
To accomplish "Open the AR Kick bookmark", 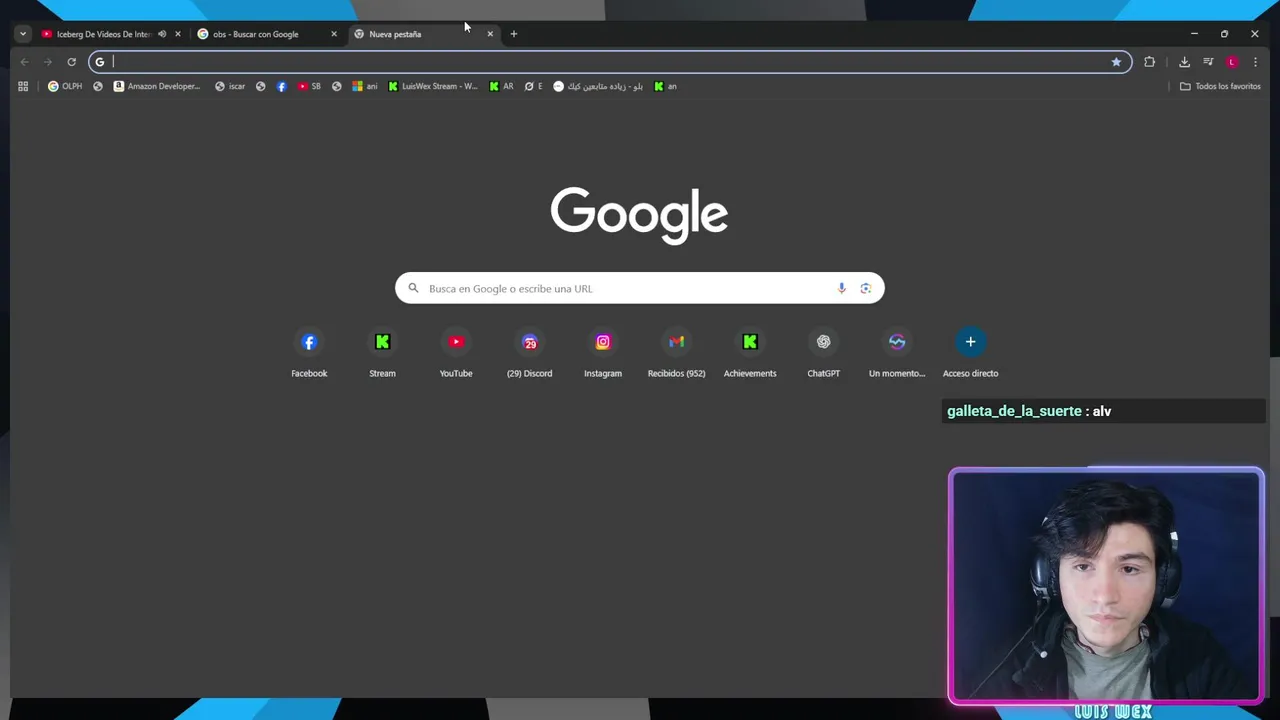I will pyautogui.click(x=501, y=86).
